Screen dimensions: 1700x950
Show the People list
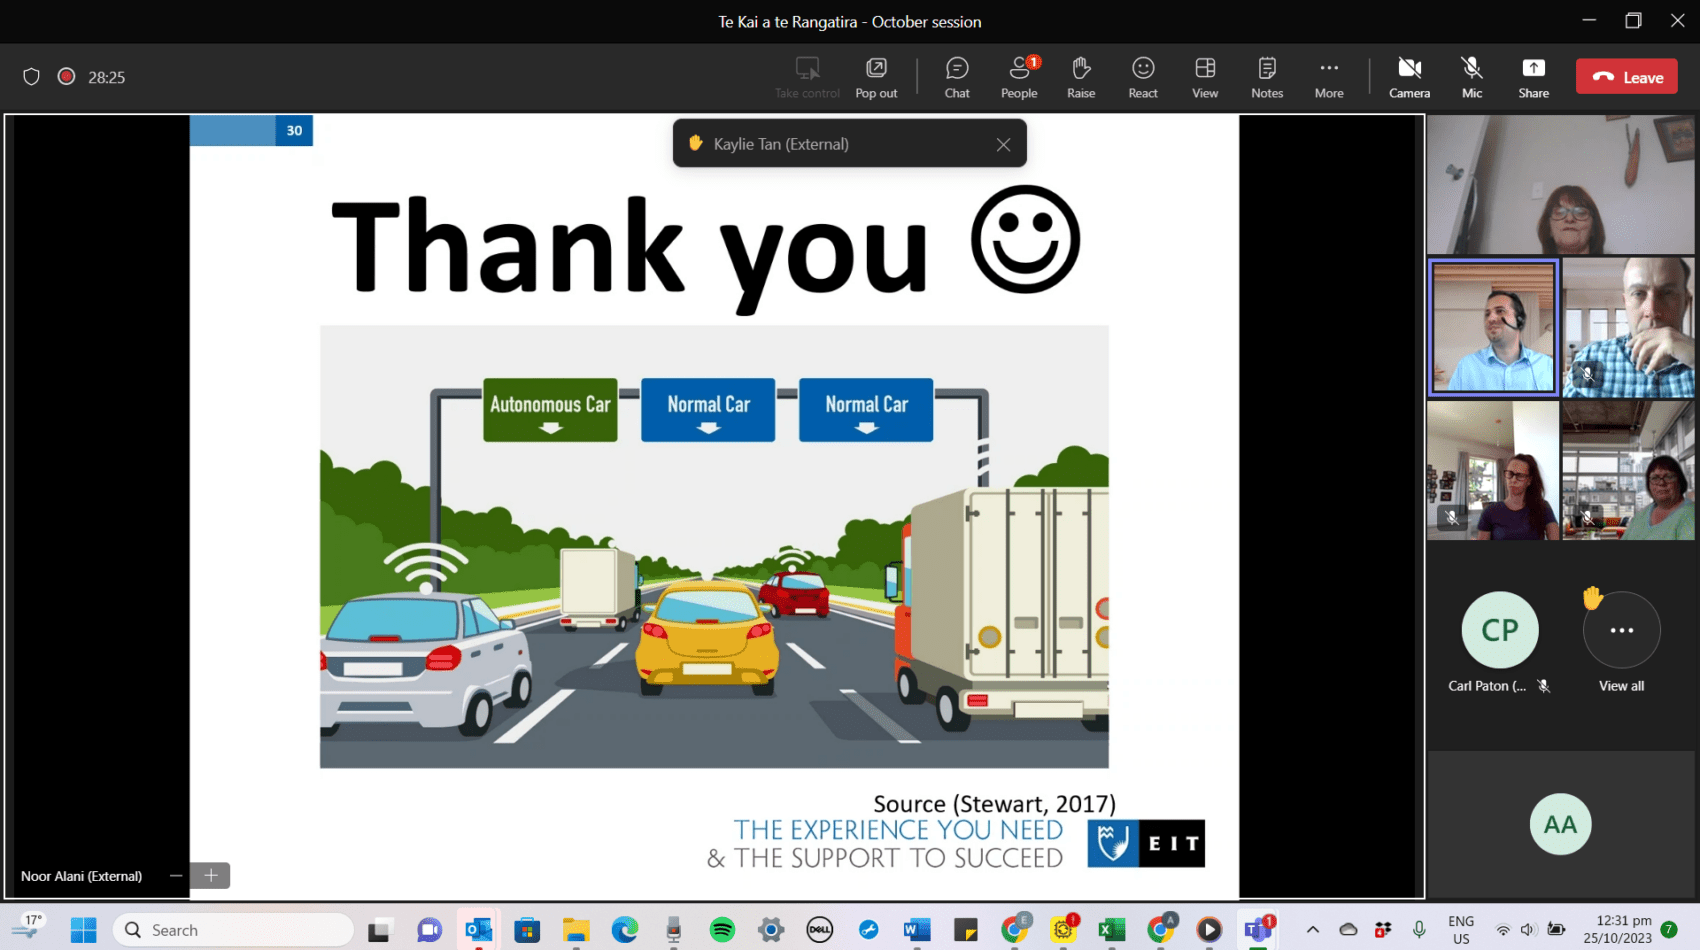coord(1019,76)
